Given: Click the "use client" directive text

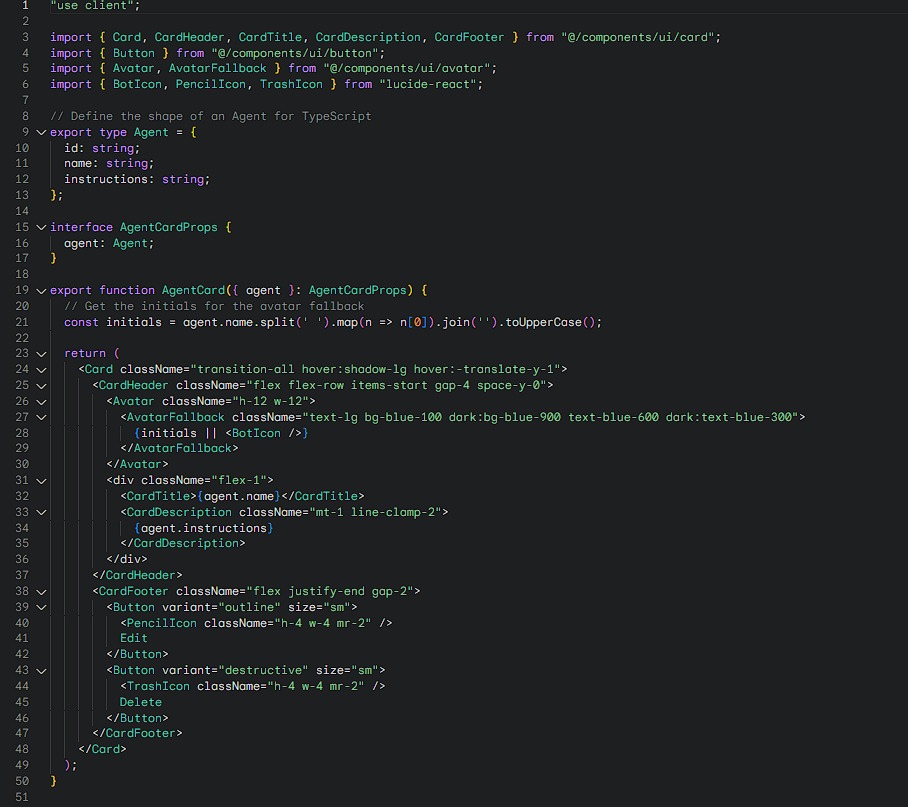Looking at the screenshot, I should [x=95, y=5].
